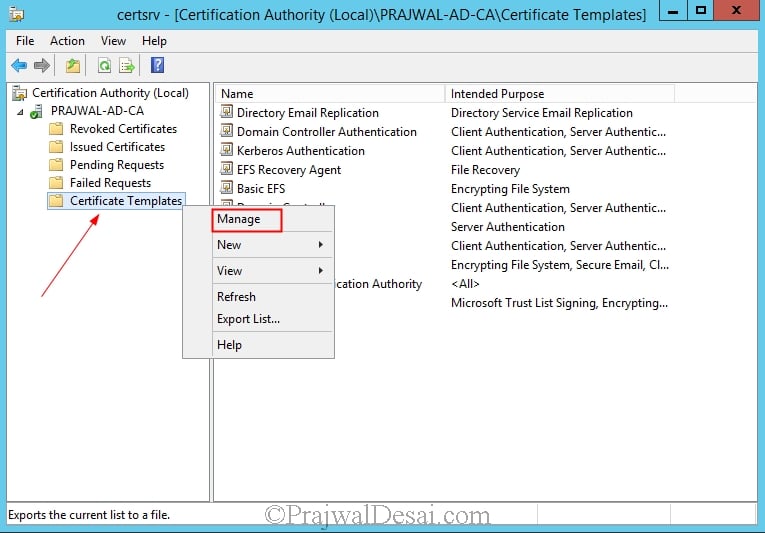Screen dimensions: 765x533
Task: Select Failed Requests in the tree
Action: pos(110,183)
